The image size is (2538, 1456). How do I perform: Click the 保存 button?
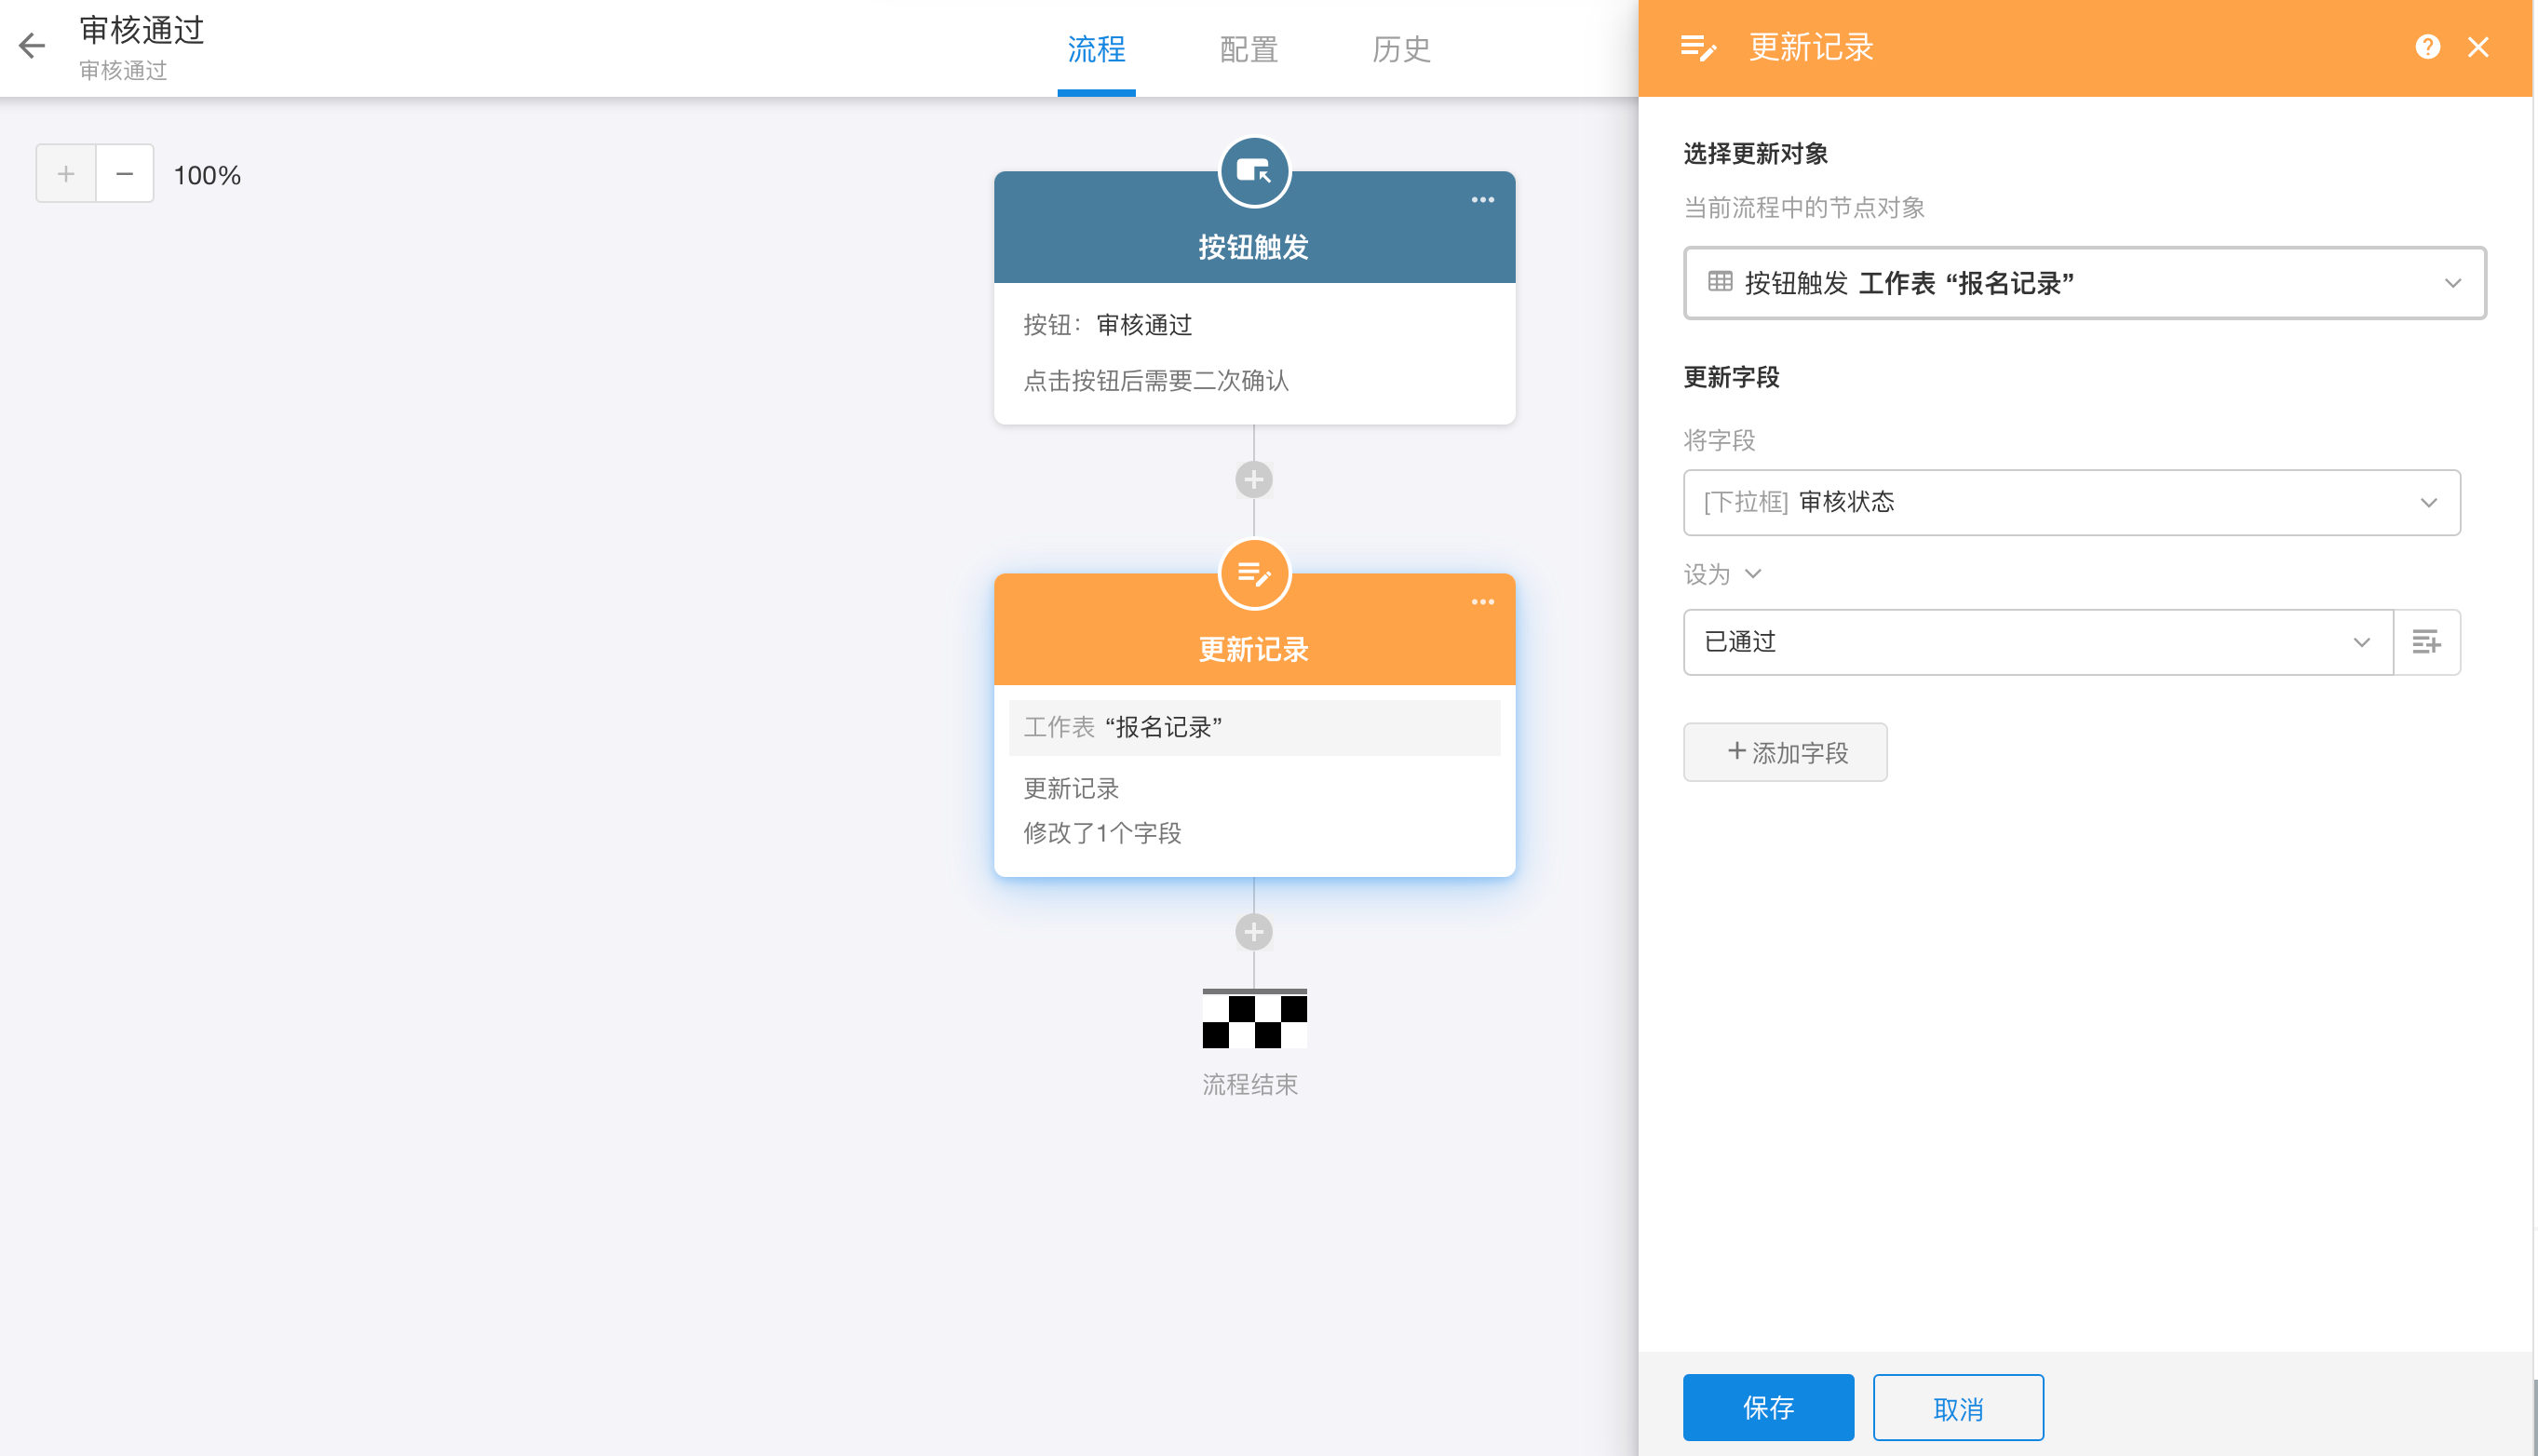click(1767, 1407)
